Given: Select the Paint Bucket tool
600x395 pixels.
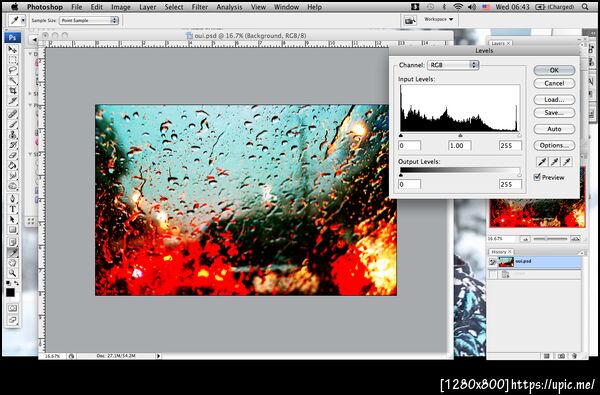Looking at the screenshot, I should (13, 166).
